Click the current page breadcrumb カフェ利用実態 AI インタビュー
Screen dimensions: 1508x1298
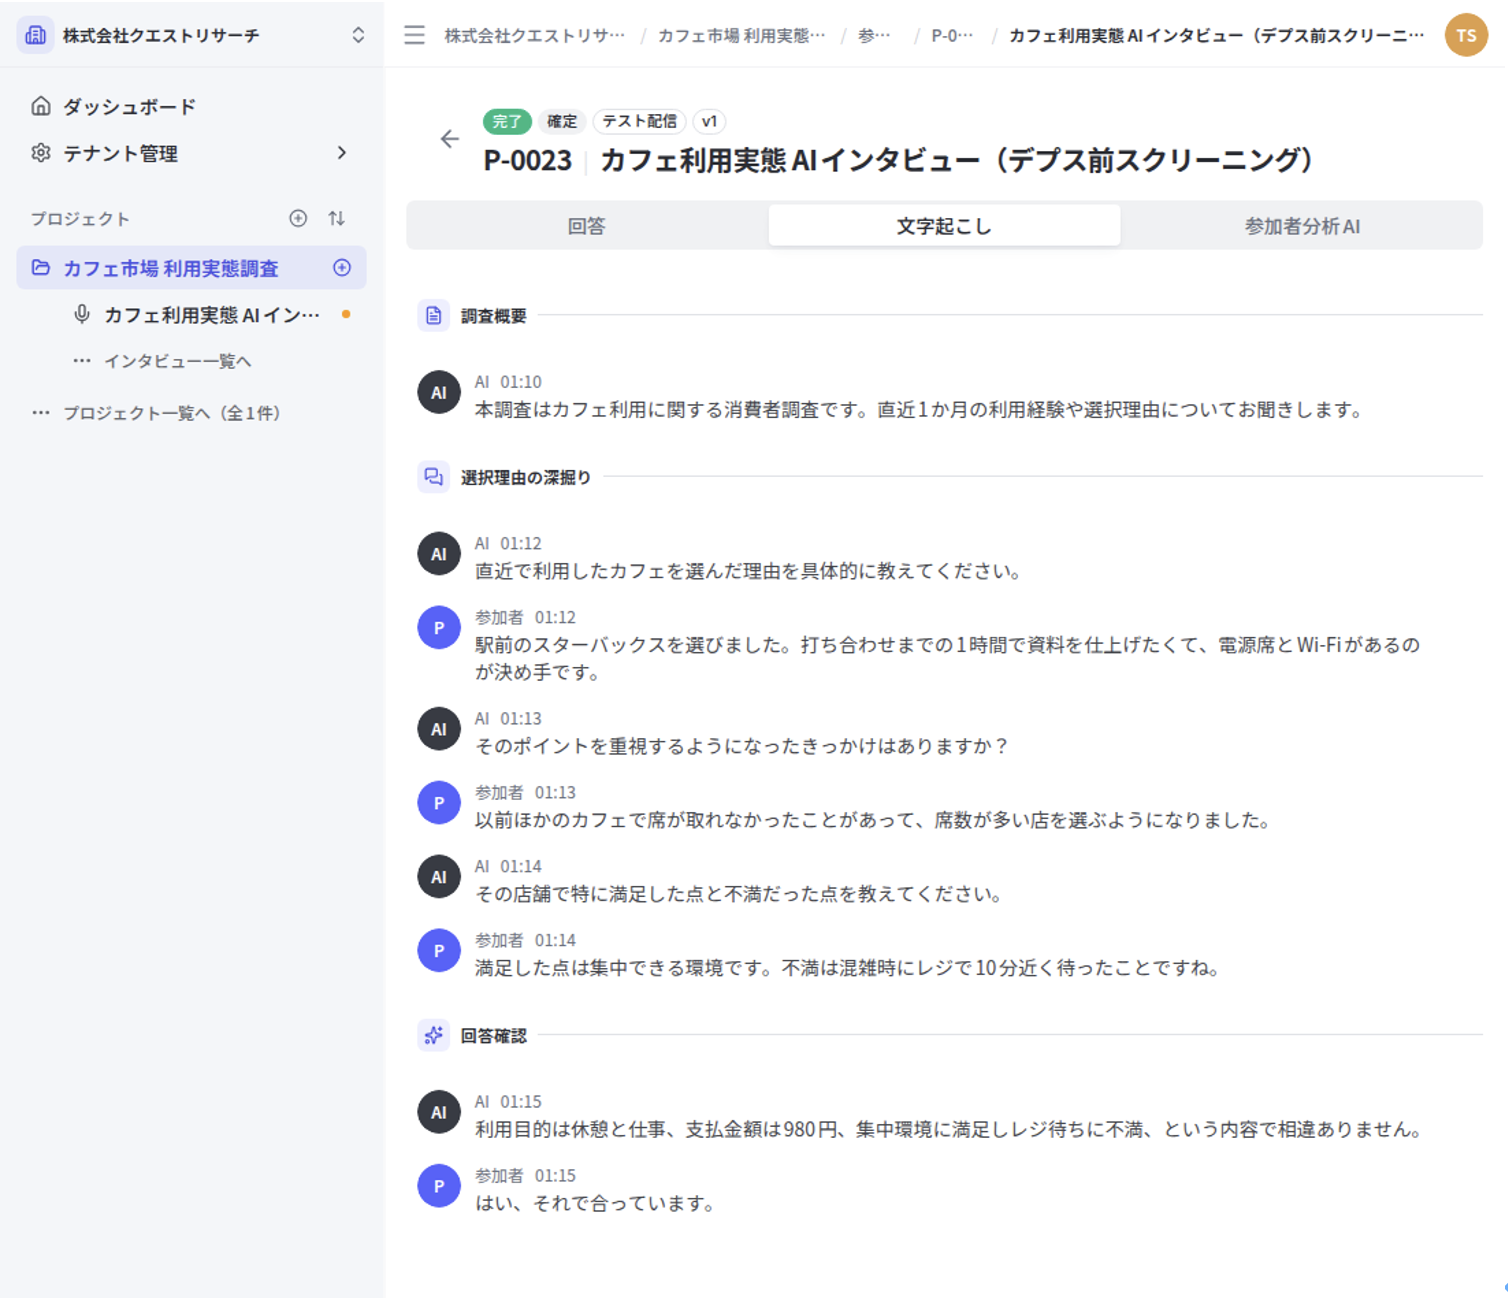pos(1217,36)
